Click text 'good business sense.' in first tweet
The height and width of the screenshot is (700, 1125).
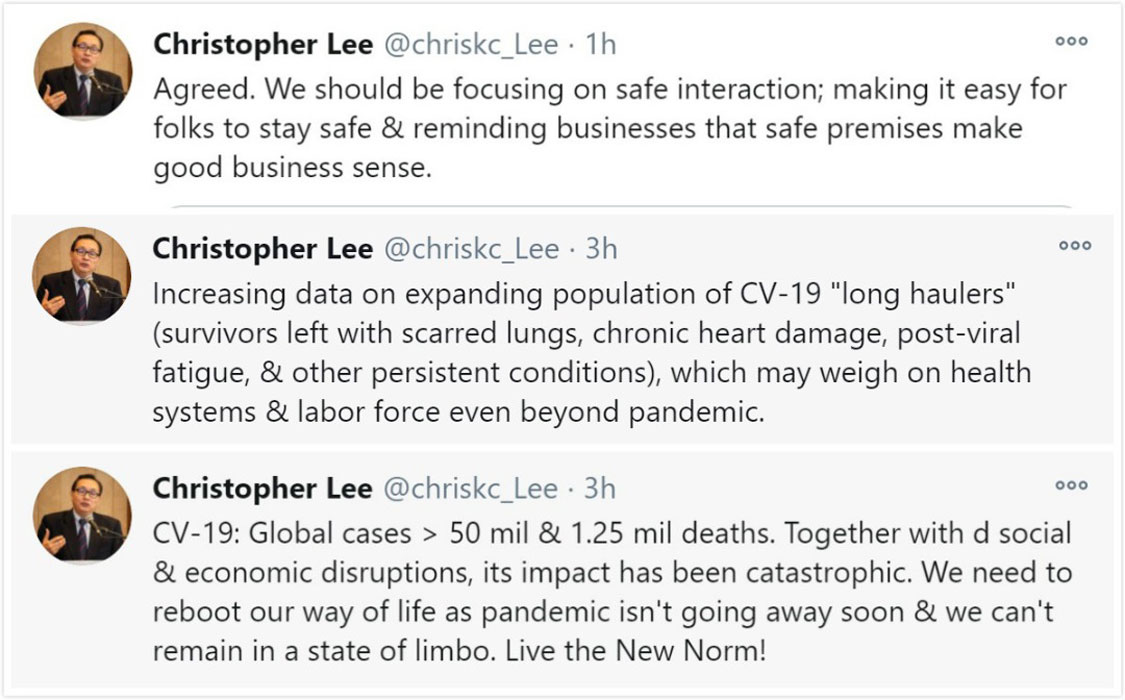pyautogui.click(x=293, y=169)
